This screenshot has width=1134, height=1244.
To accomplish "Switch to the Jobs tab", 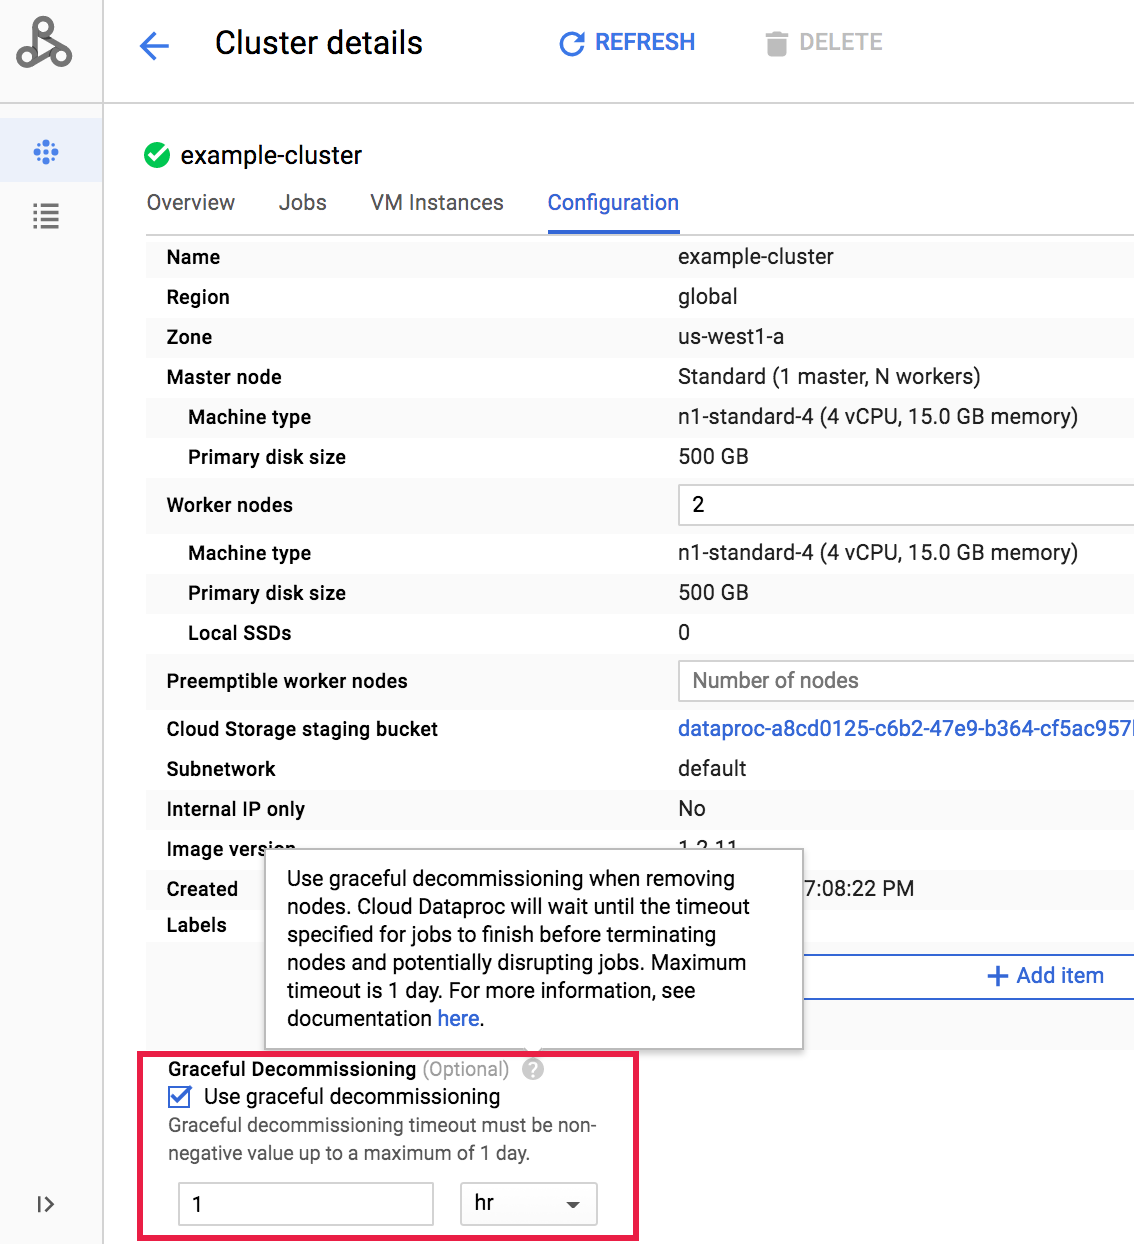I will click(302, 203).
